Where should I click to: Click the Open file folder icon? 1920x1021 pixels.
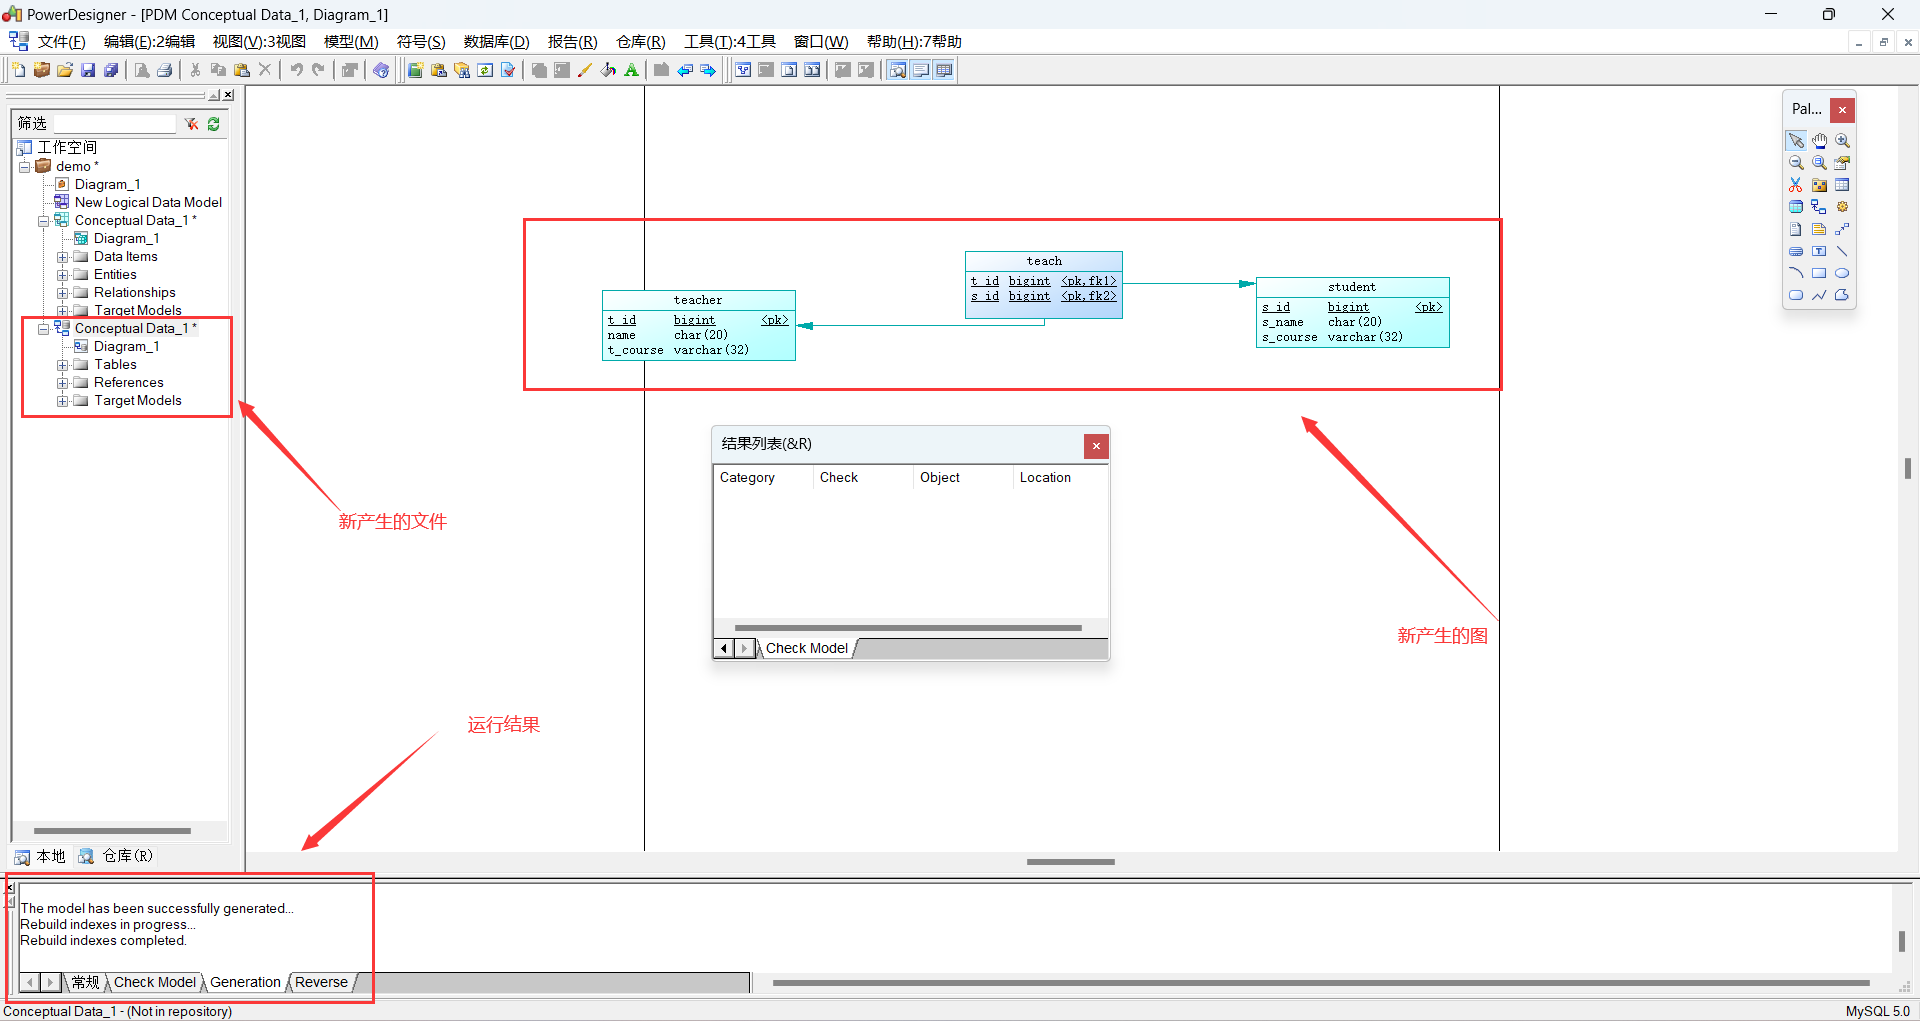(65, 70)
